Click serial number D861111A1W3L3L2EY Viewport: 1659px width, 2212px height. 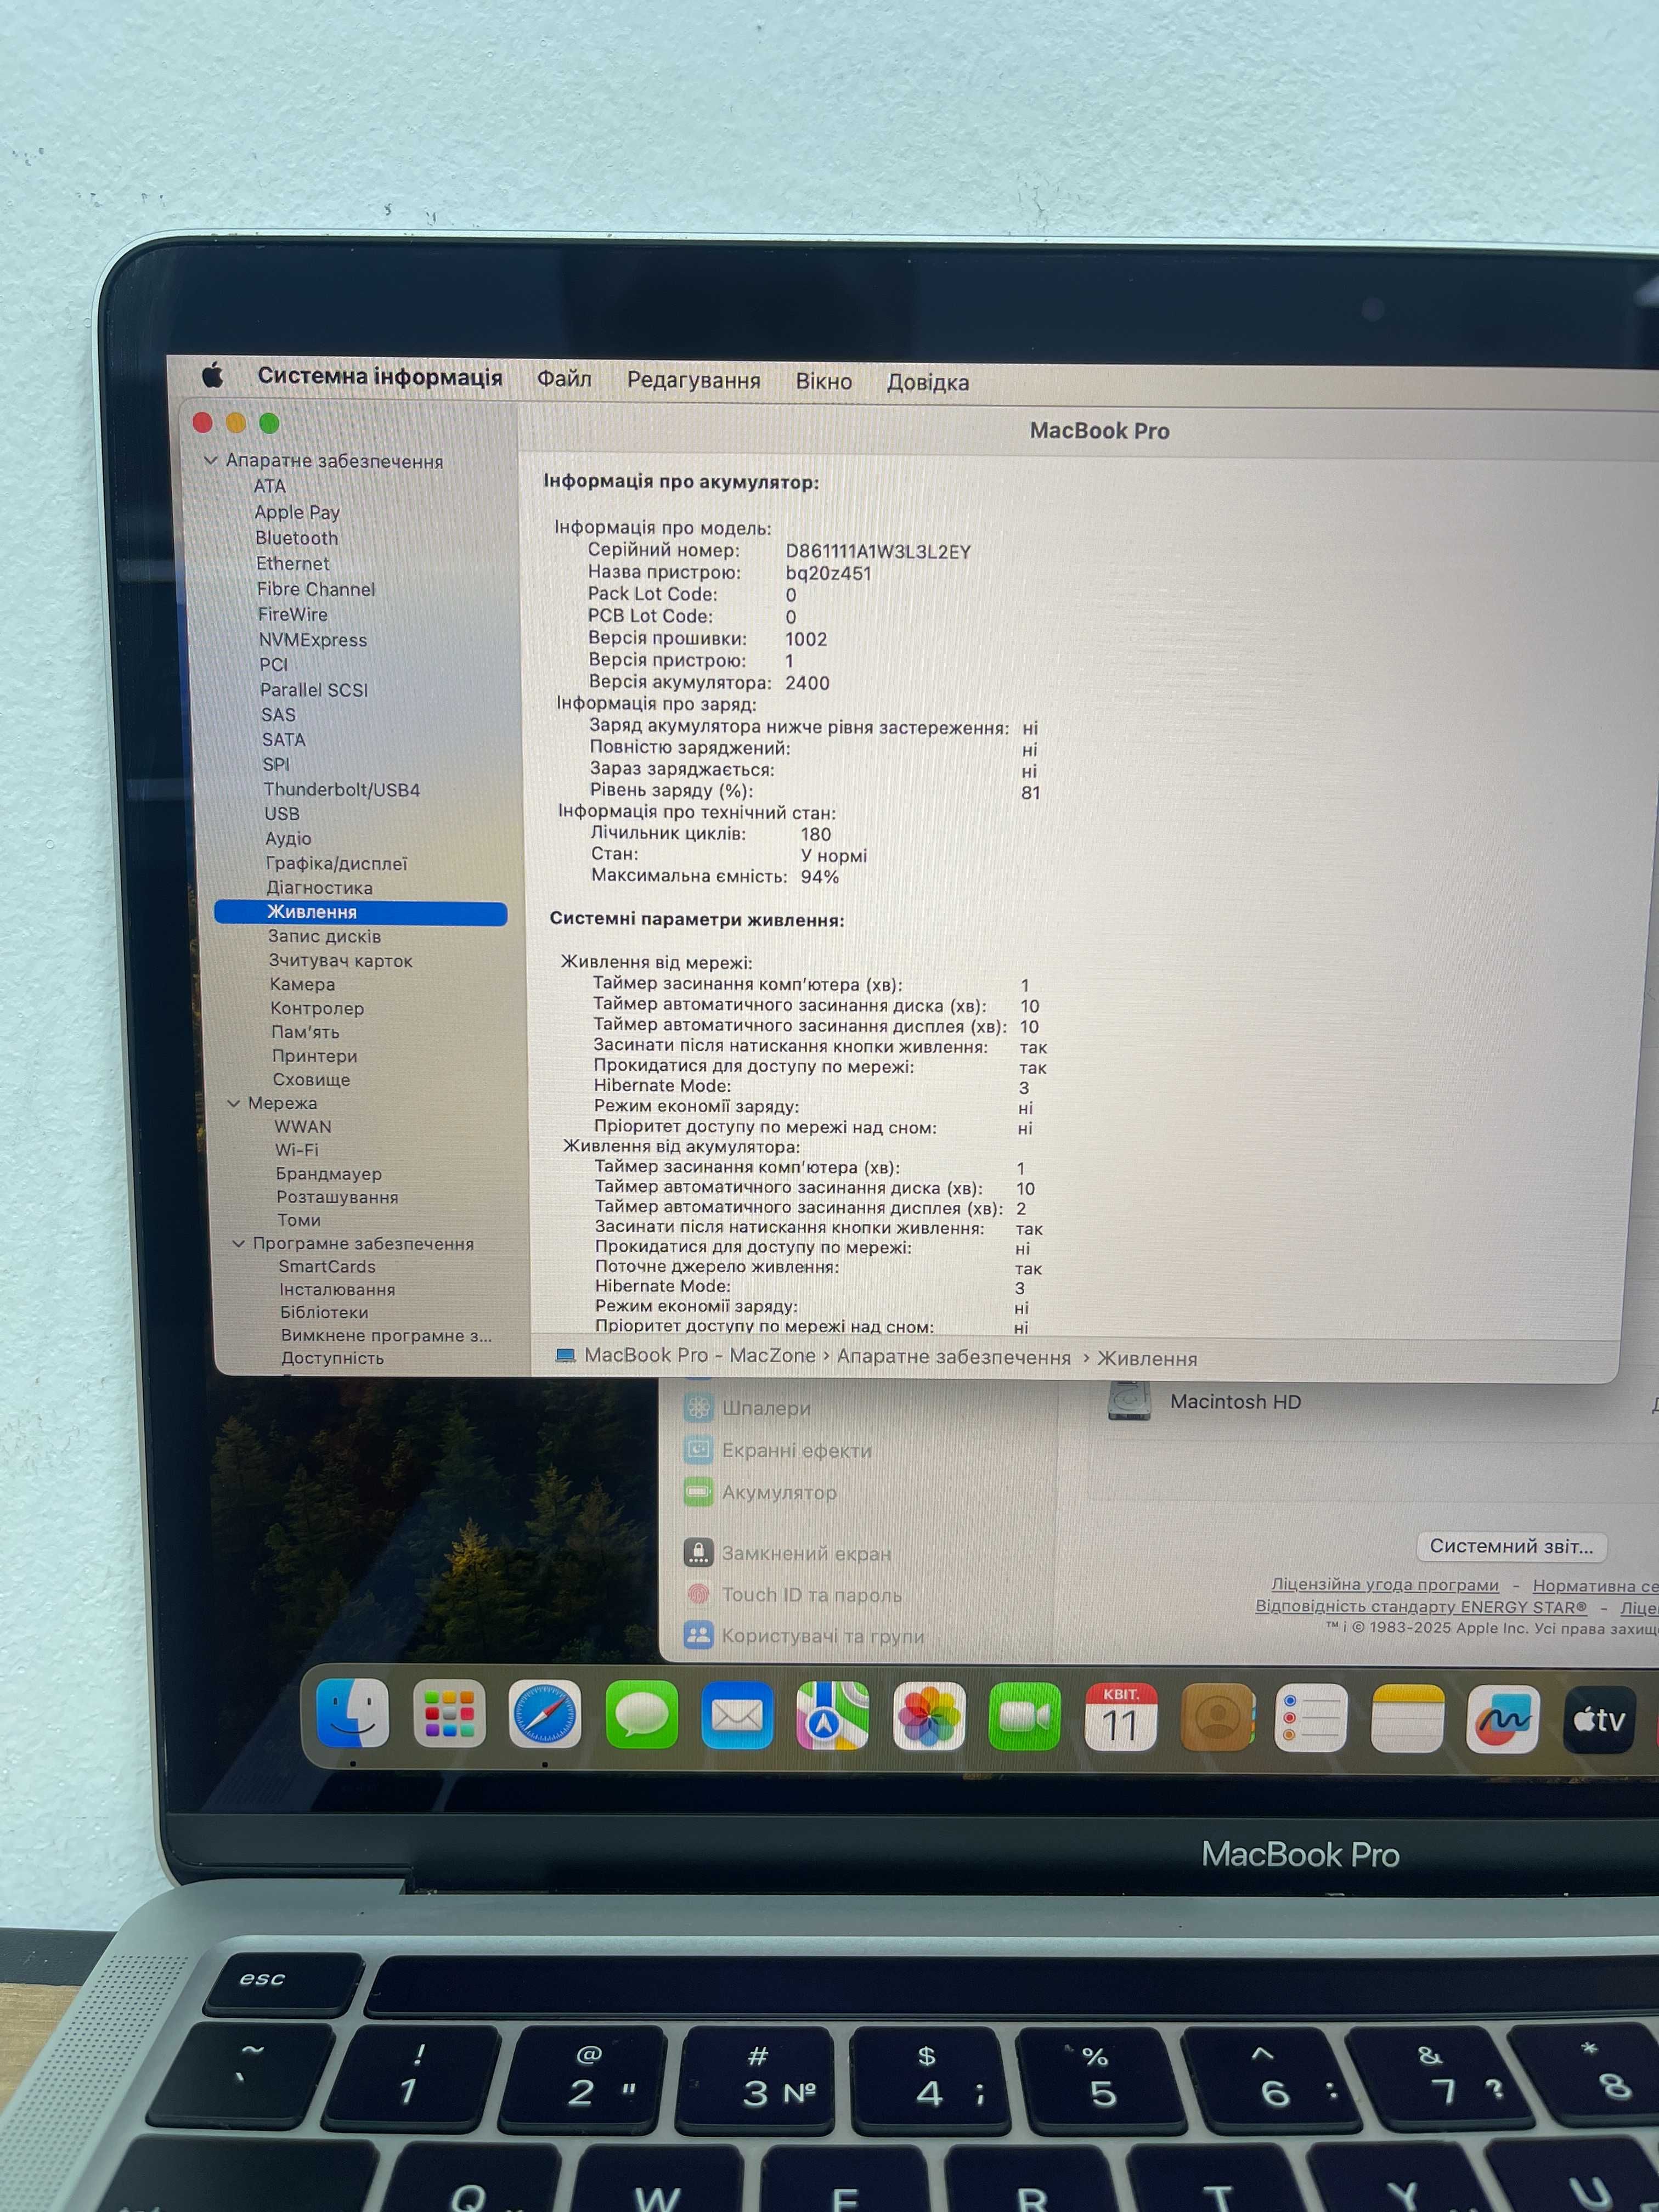[878, 552]
